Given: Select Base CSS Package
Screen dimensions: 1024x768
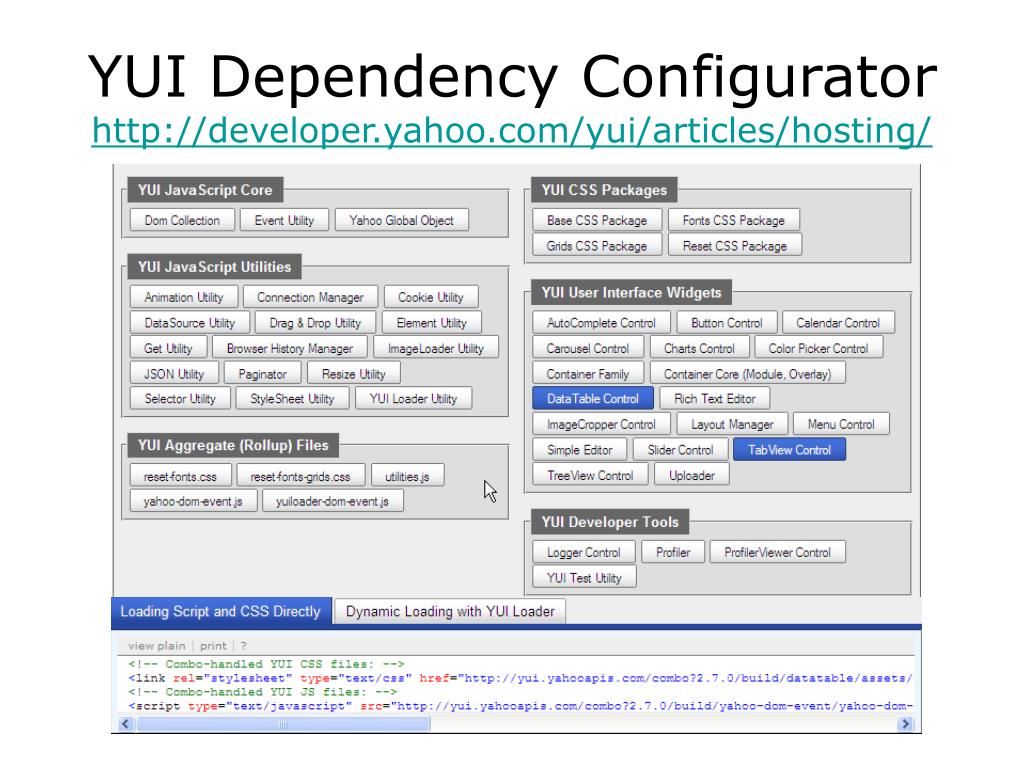Looking at the screenshot, I should 597,220.
